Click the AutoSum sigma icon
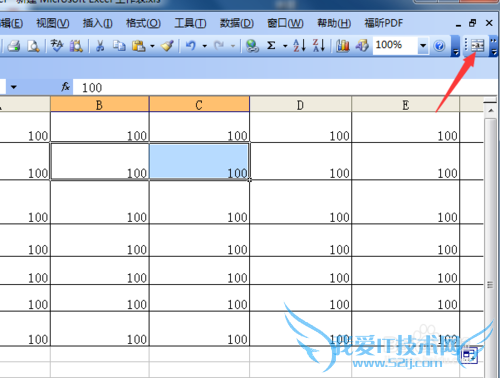The width and height of the screenshot is (500, 378). tap(271, 45)
